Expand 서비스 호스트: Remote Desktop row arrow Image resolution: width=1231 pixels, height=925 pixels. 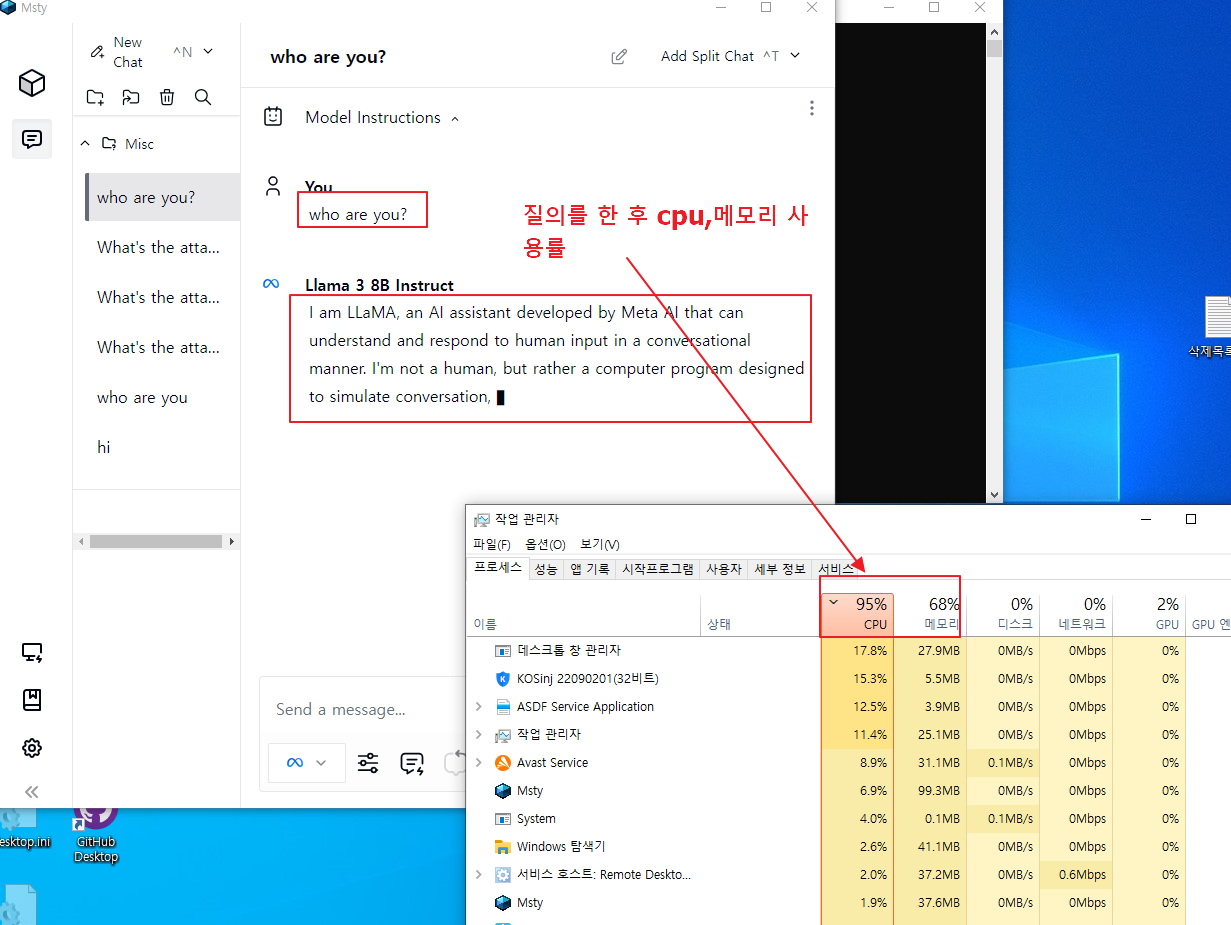pos(478,874)
